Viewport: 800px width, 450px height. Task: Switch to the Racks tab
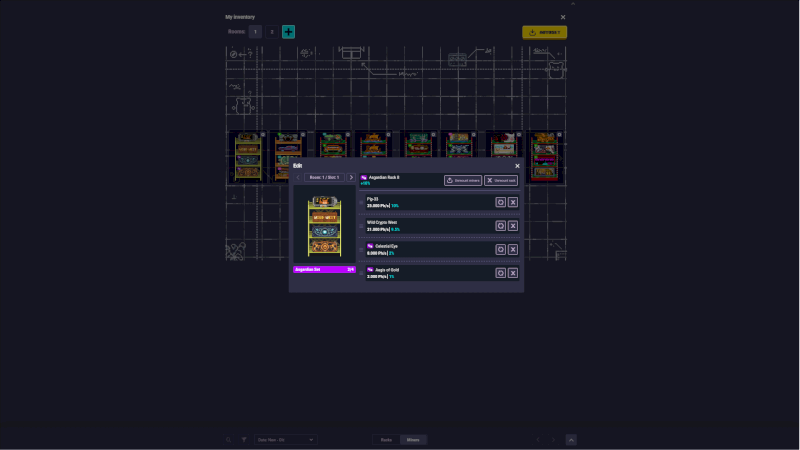click(385, 439)
